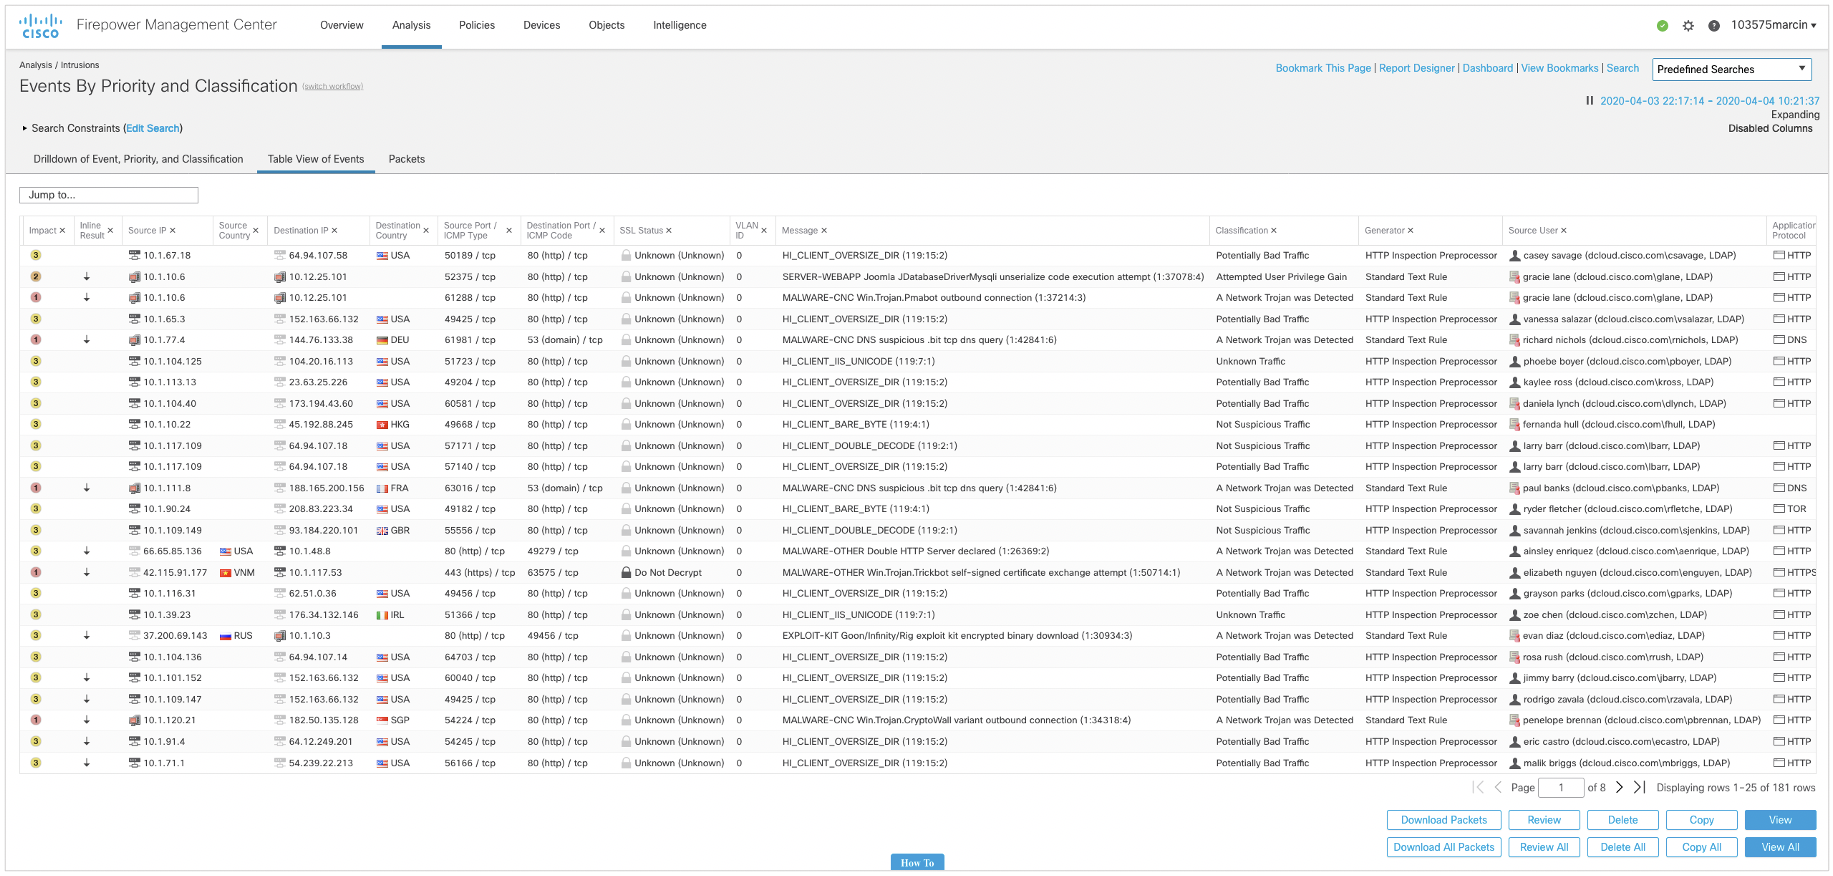The image size is (1833, 876).
Task: Click the Copy All button
Action: click(1702, 847)
